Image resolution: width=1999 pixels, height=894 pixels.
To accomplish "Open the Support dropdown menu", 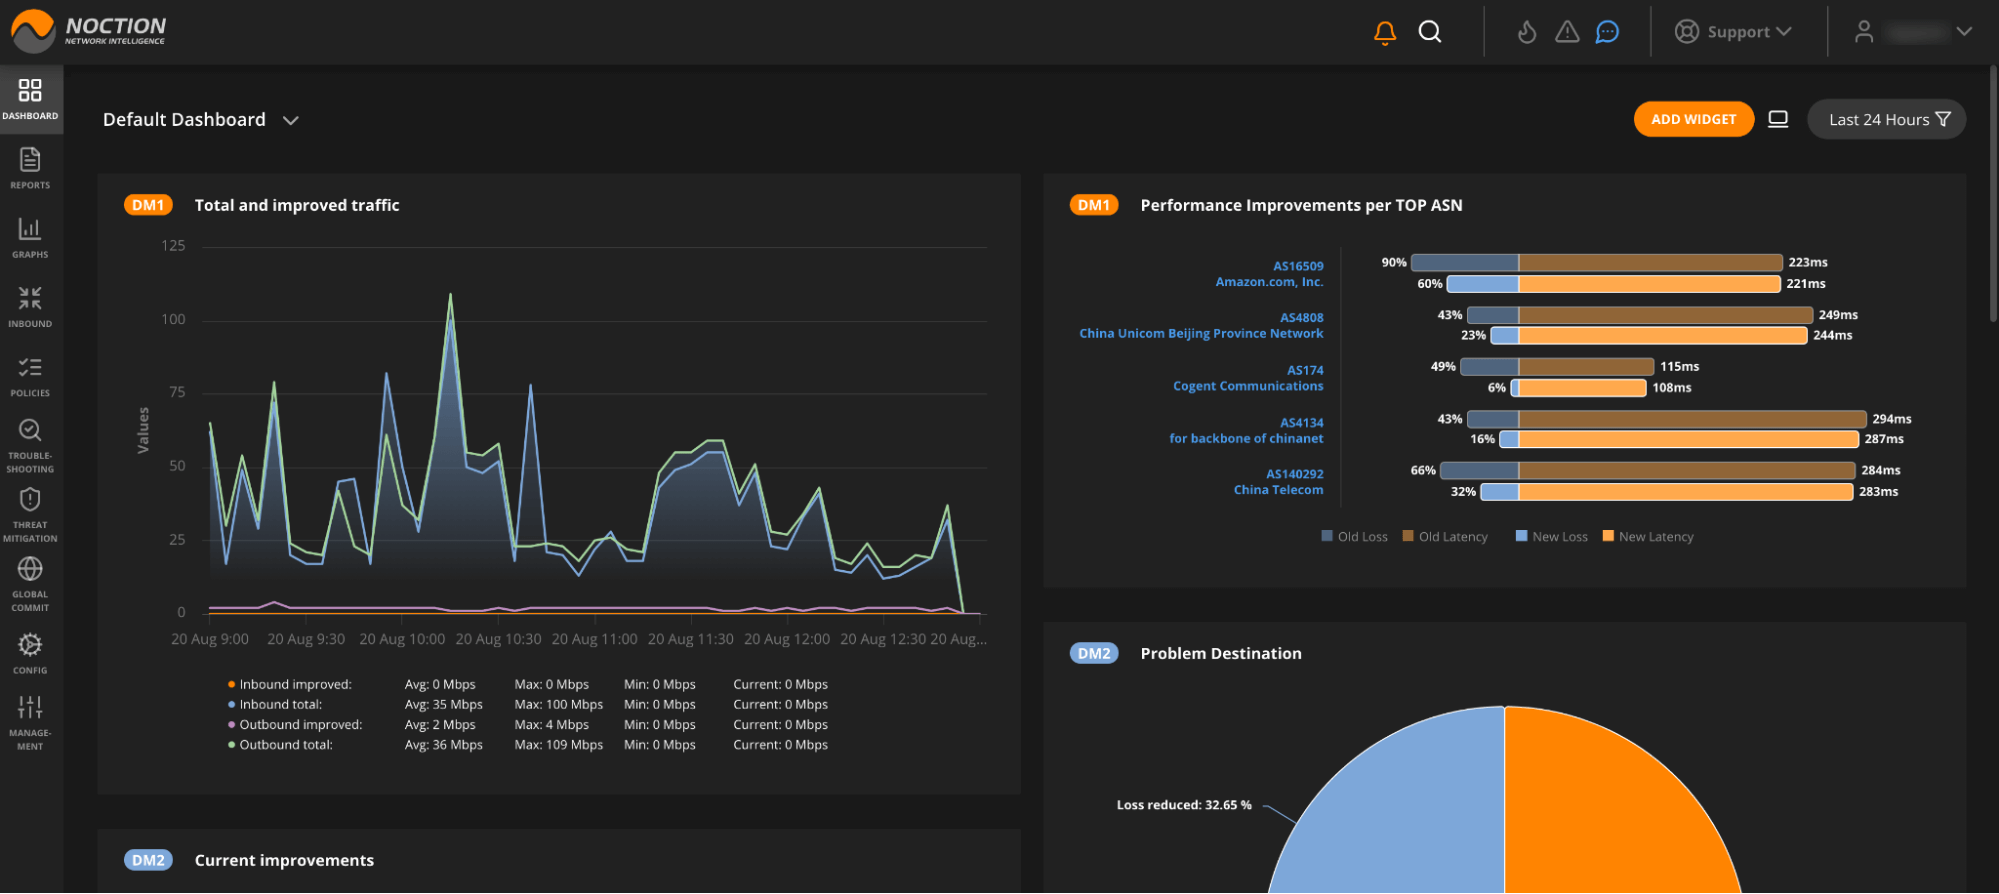I will [x=1733, y=32].
